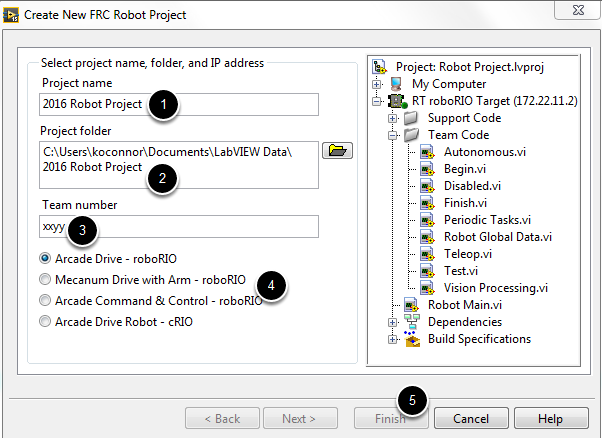
Task: Expand the Support Code folder node
Action: (392, 118)
